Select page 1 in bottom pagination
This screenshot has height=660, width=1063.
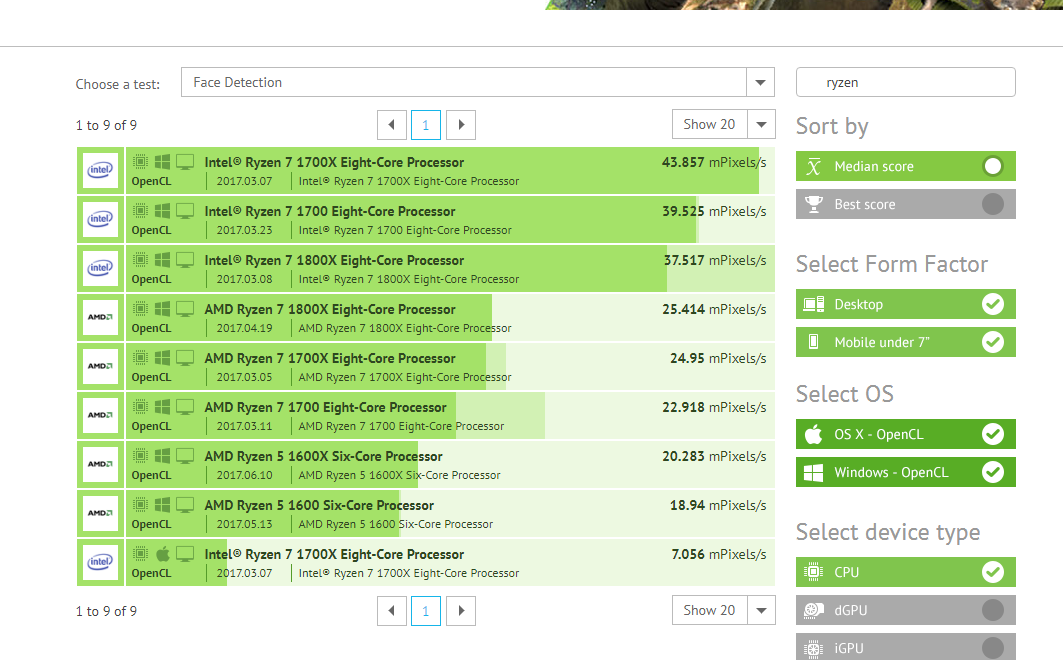pos(426,611)
